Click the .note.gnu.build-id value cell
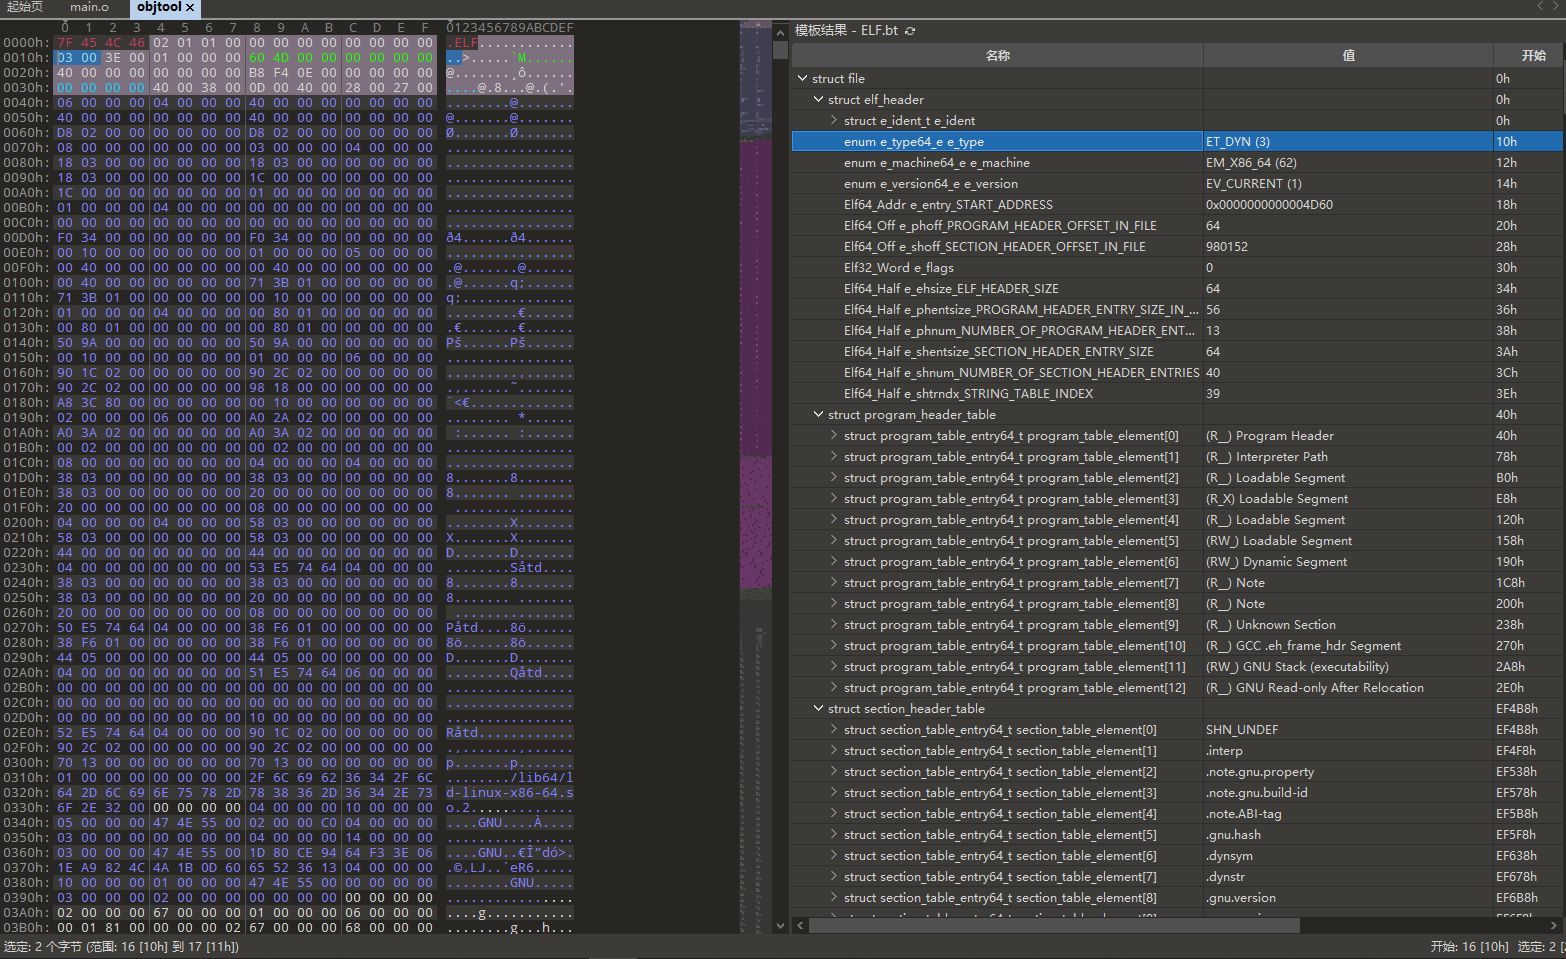The image size is (1566, 959). 1348,793
